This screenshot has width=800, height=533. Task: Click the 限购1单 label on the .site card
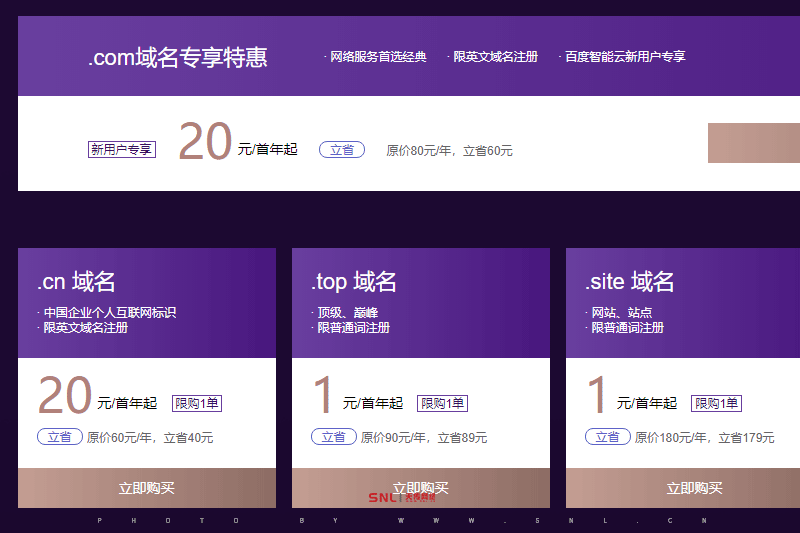coord(716,403)
